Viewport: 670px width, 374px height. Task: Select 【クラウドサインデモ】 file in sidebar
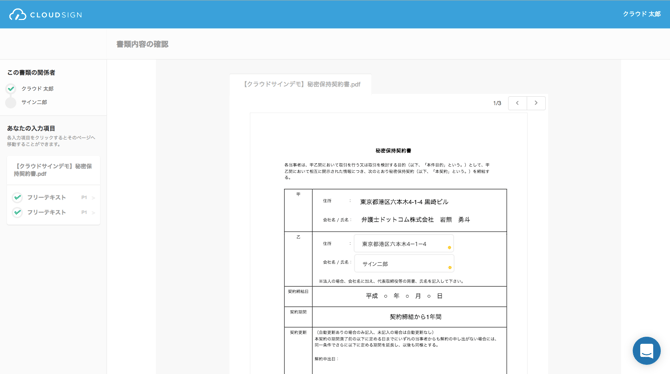[x=53, y=170]
